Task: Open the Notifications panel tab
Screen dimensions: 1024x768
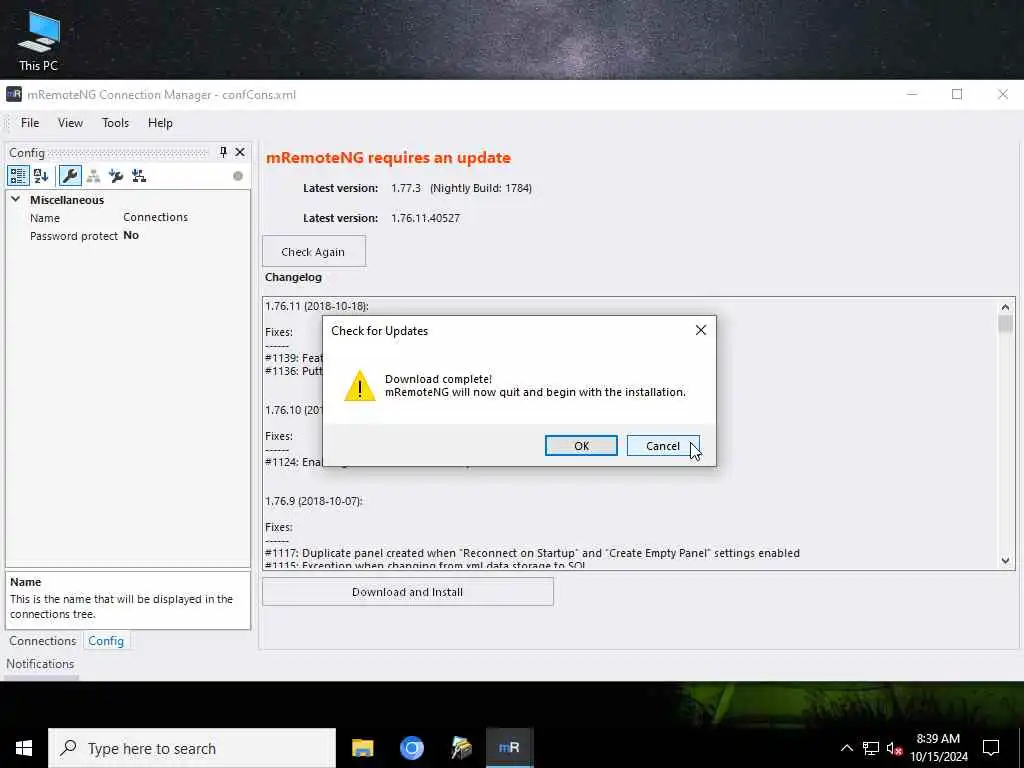Action: coord(40,664)
